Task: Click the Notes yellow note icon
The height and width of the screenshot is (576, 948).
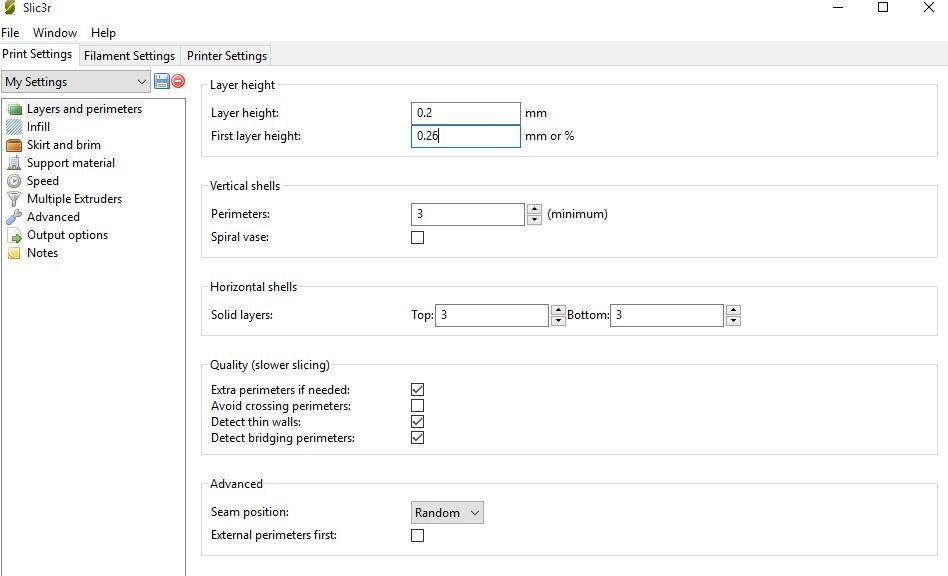Action: [x=14, y=253]
